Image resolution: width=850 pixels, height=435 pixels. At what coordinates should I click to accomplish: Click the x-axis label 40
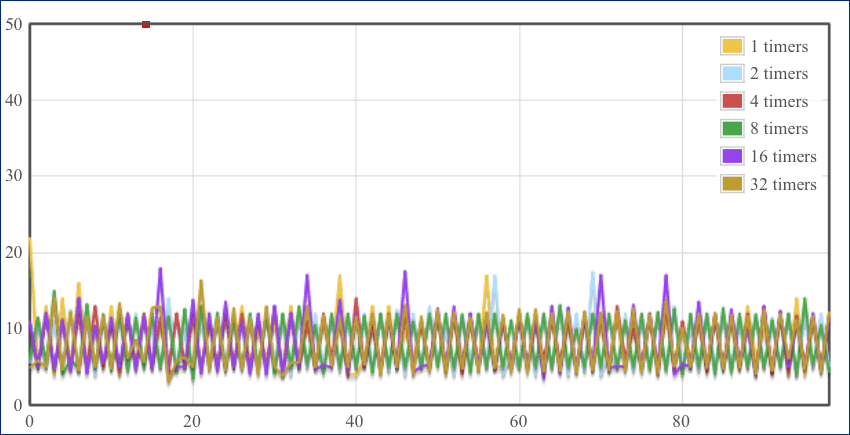coord(356,421)
